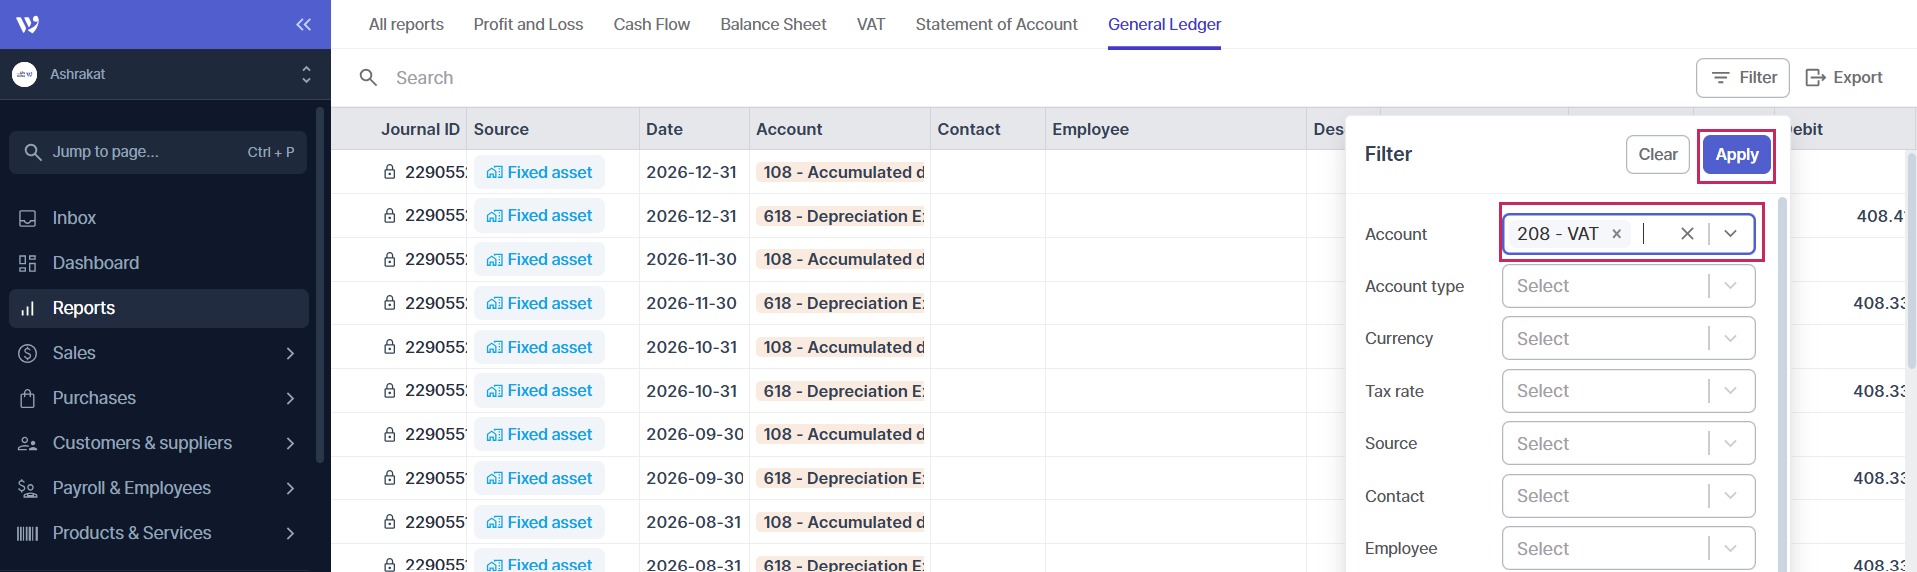Expand the Sales sidebar submenu
Viewport: 1917px width, 572px height.
290,353
